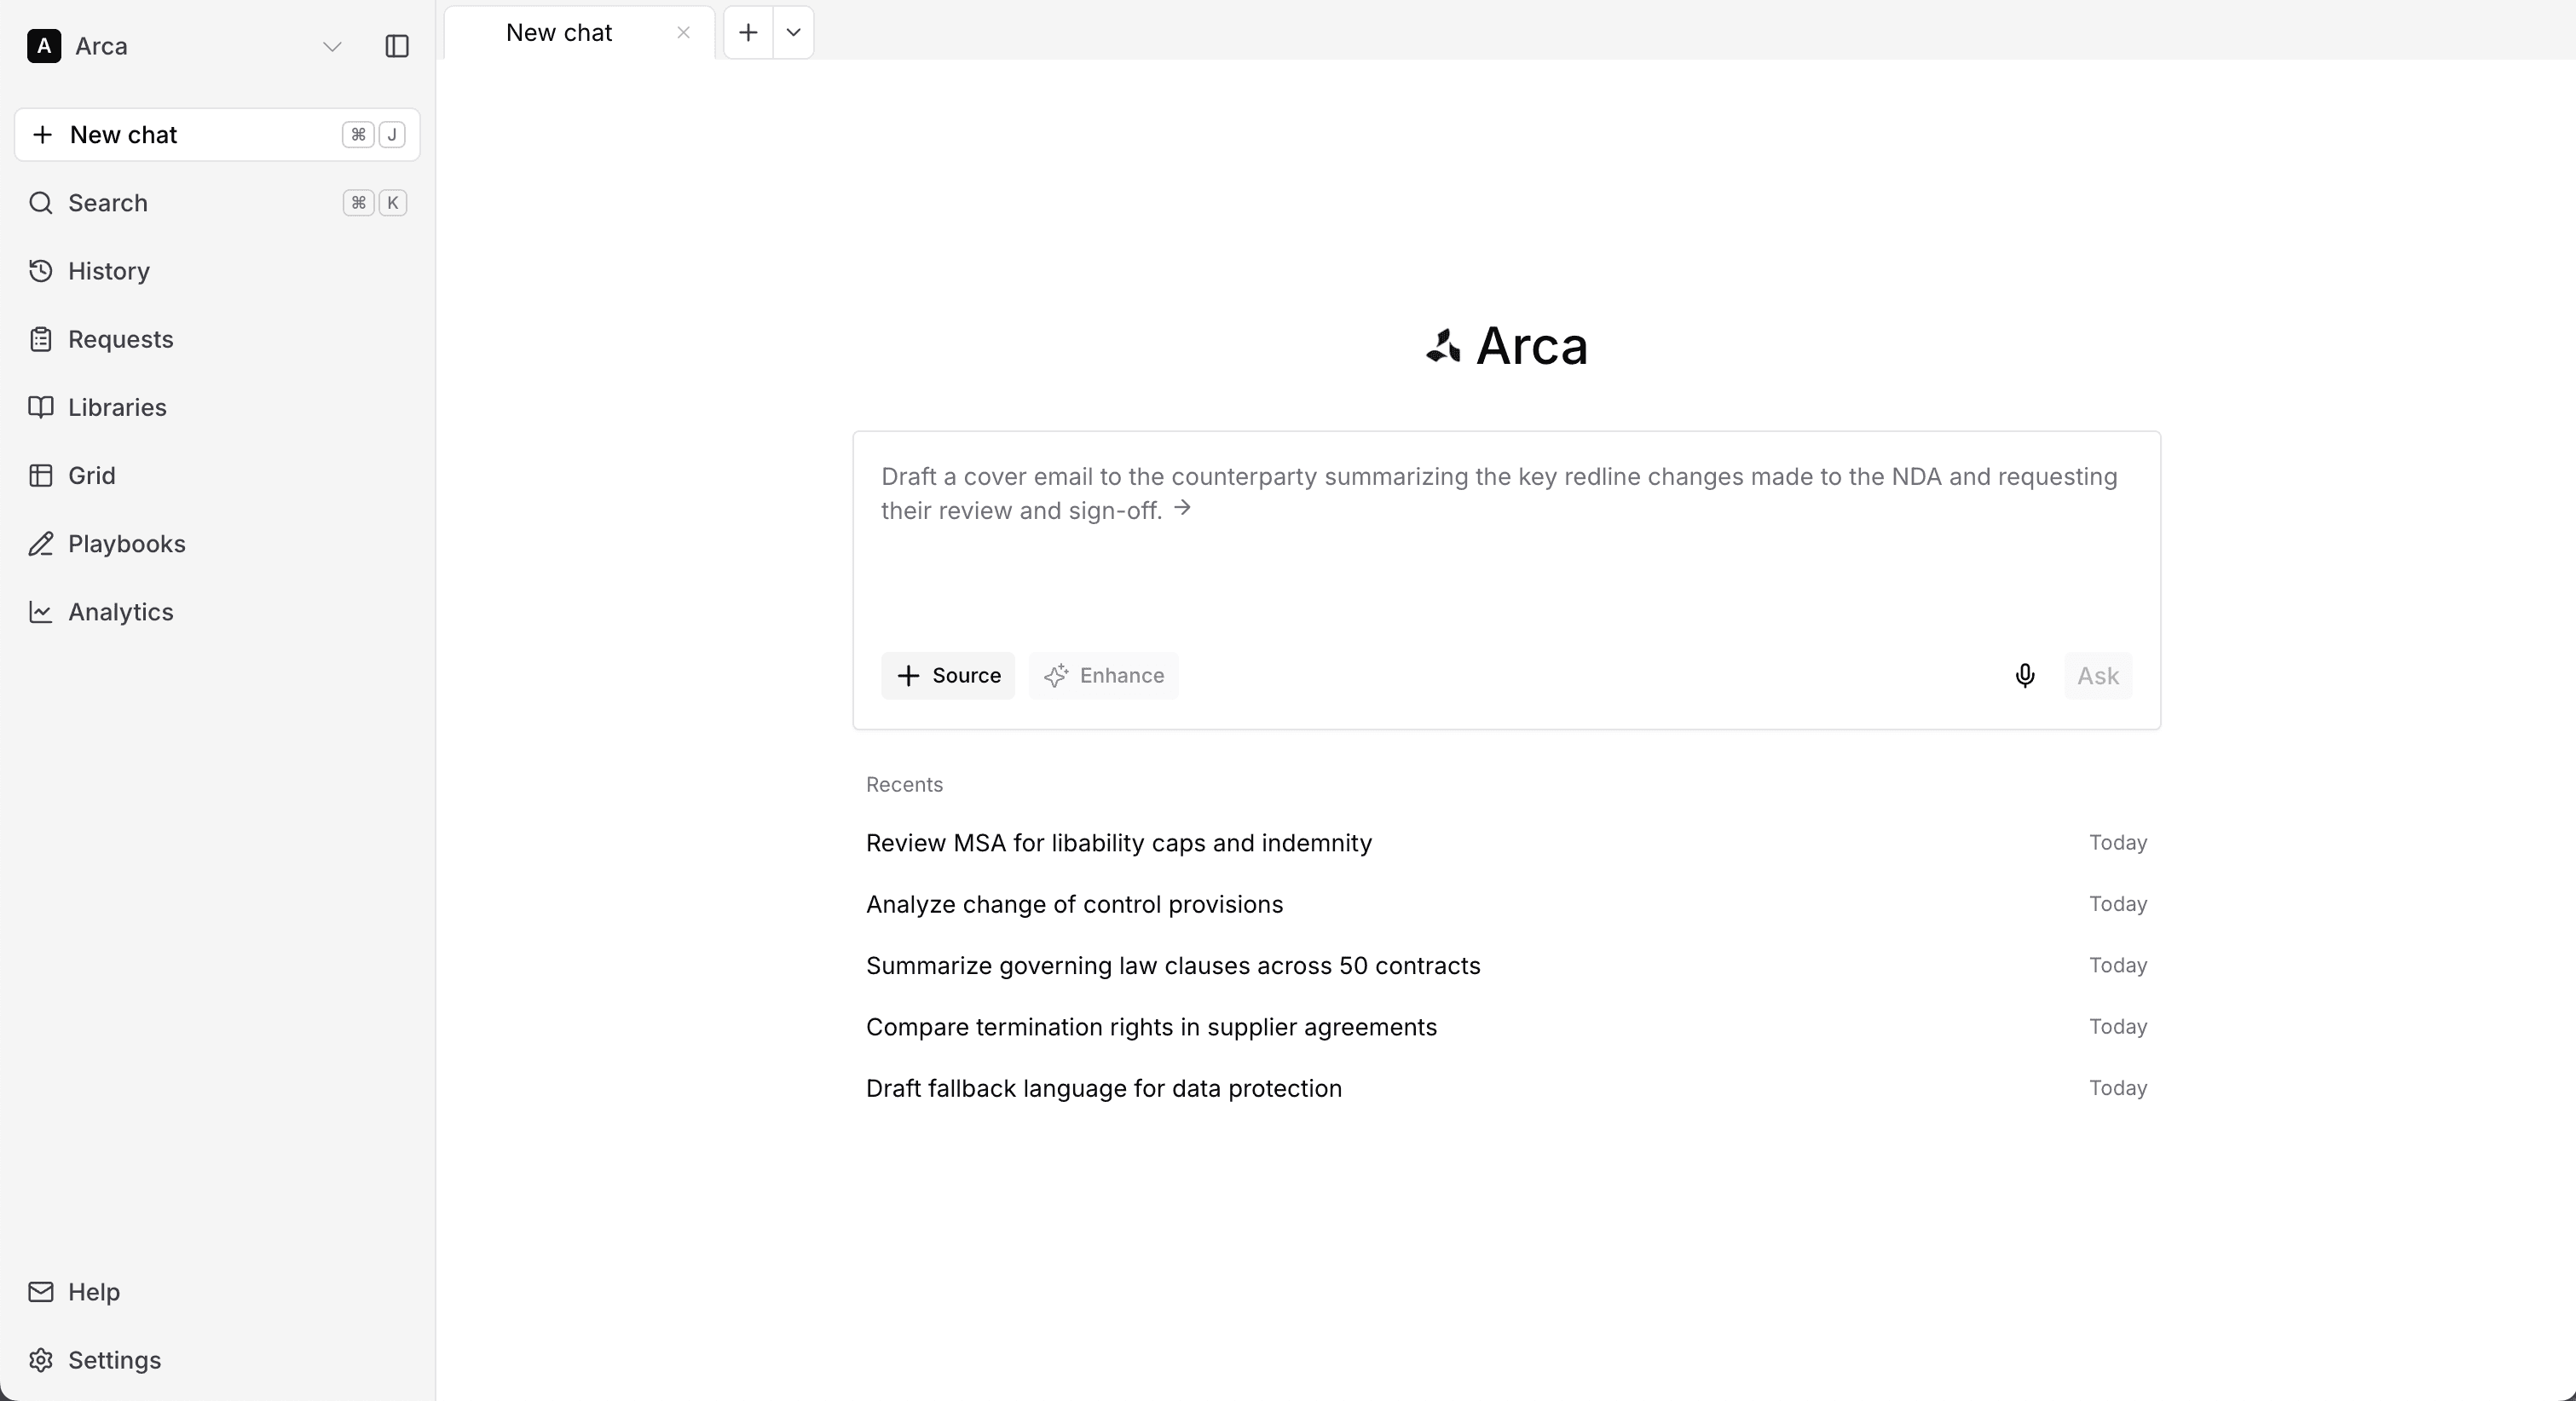Image resolution: width=2576 pixels, height=1401 pixels.
Task: Open Help via the mail icon
Action: point(93,1292)
